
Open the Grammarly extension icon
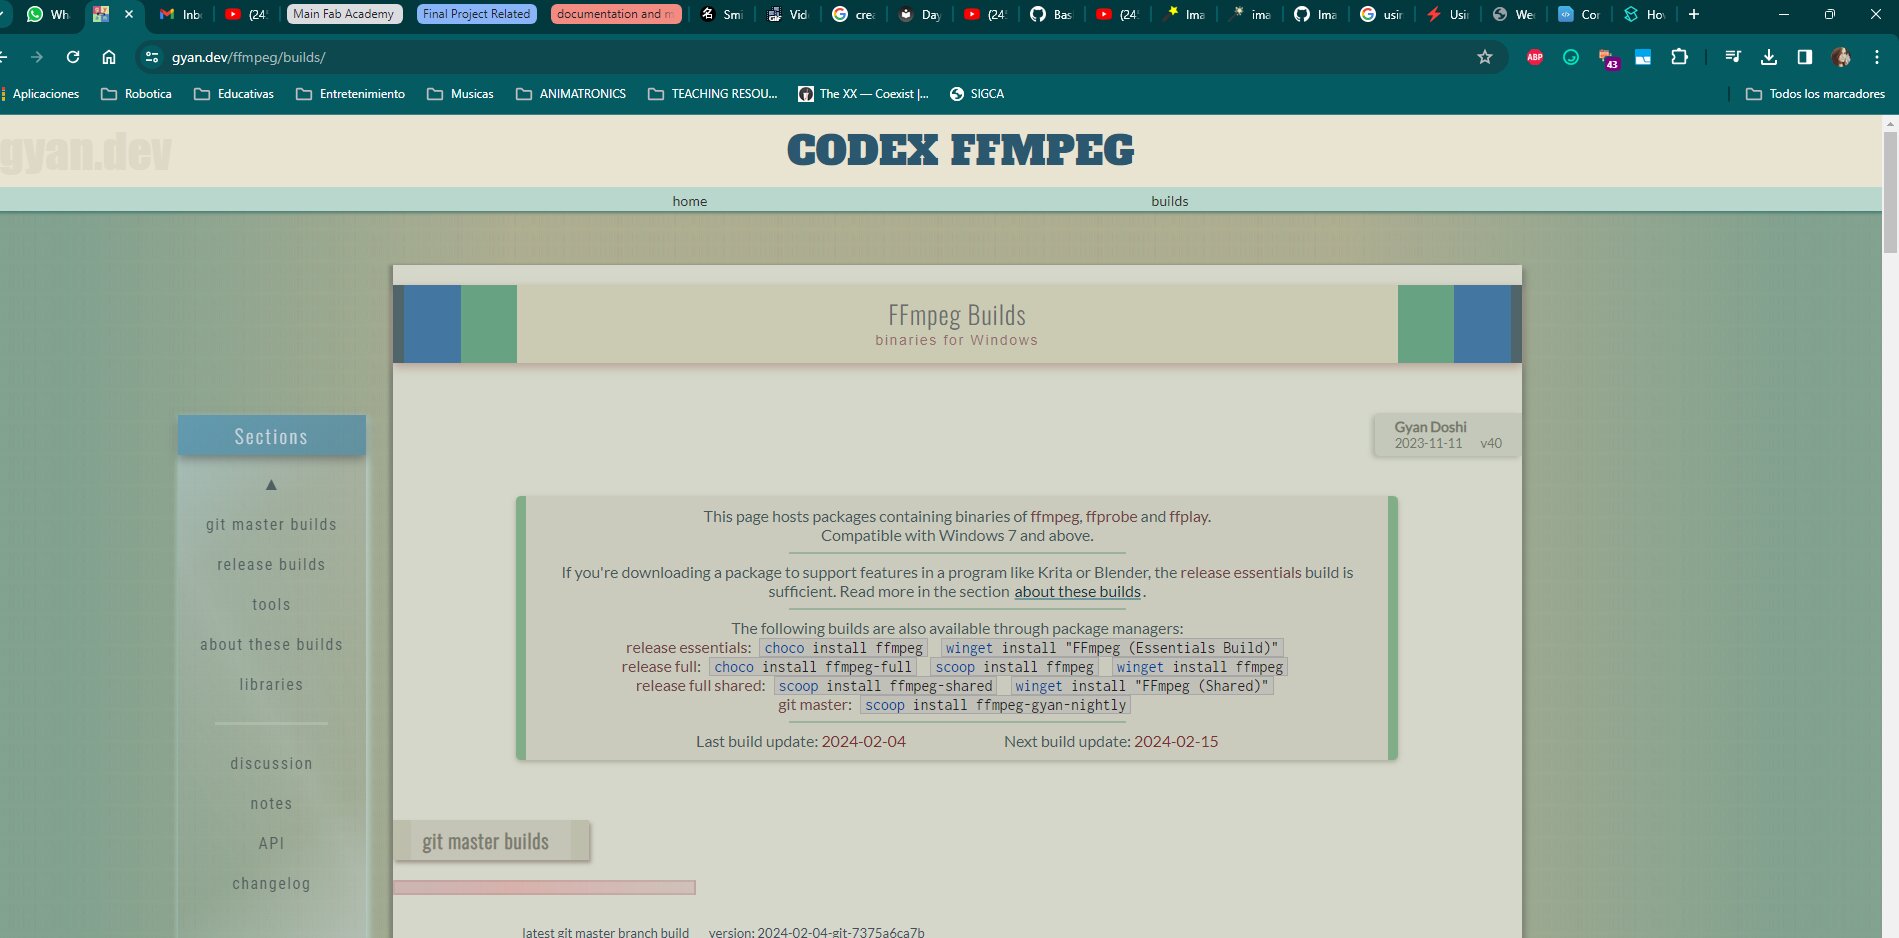coord(1571,57)
